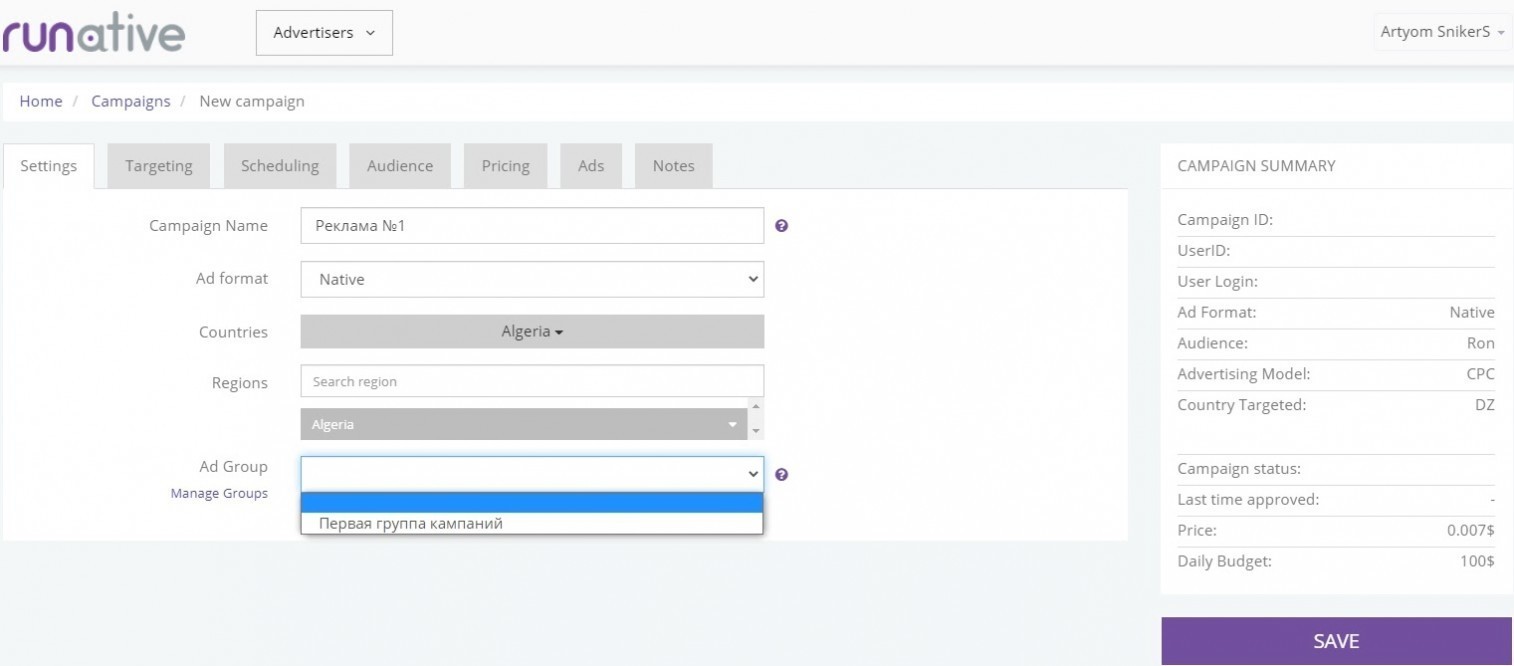The image size is (1514, 666).
Task: Click the Runative logo
Action: coord(93,33)
